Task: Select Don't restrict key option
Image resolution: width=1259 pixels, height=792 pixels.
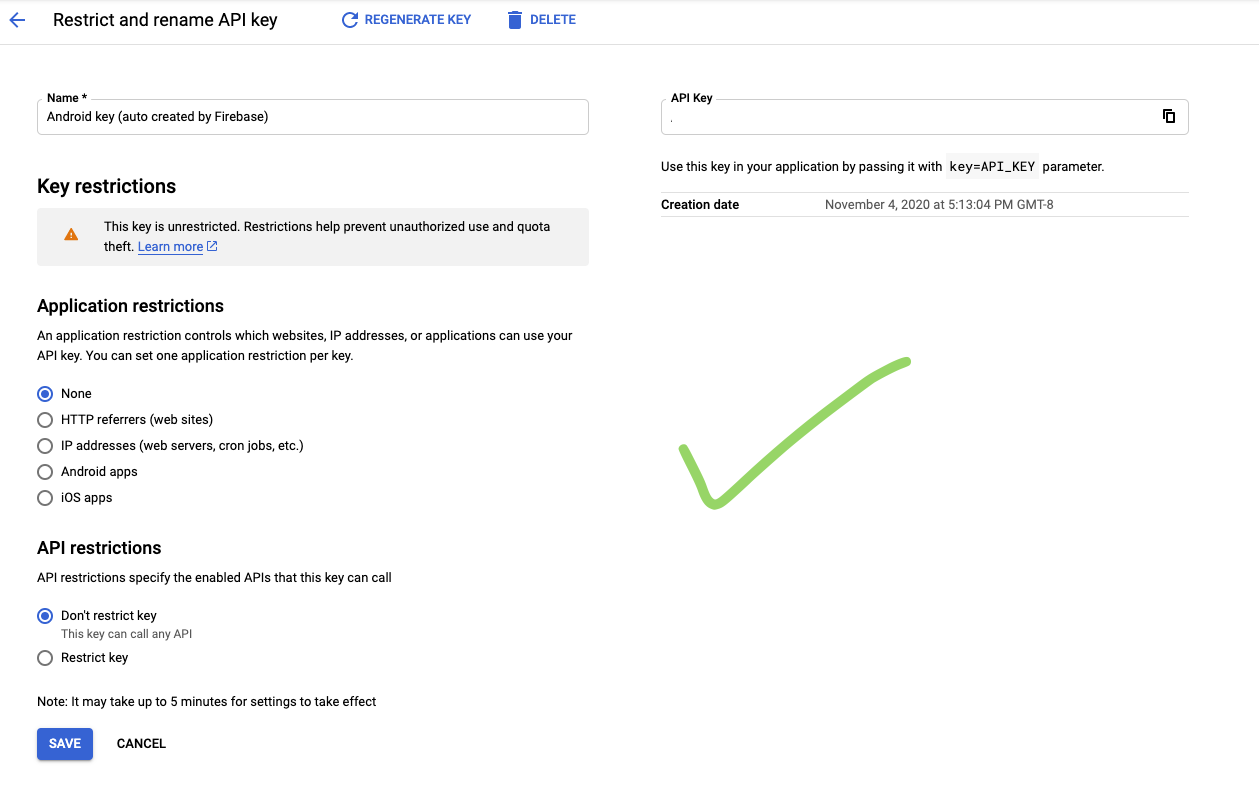Action: point(45,616)
